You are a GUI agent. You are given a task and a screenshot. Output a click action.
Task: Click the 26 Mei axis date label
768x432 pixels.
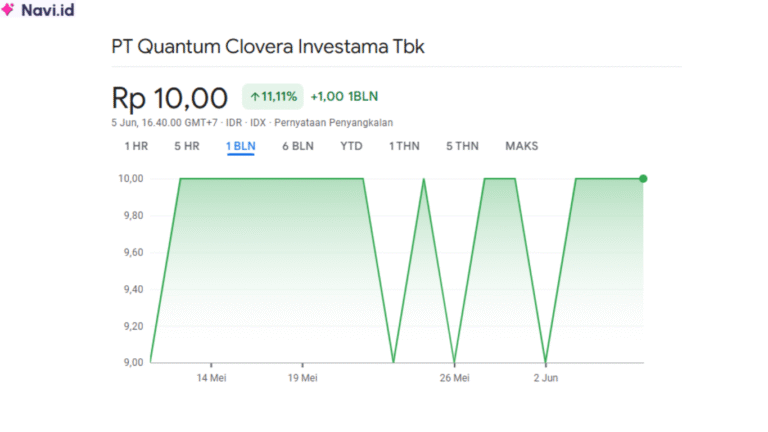point(454,378)
